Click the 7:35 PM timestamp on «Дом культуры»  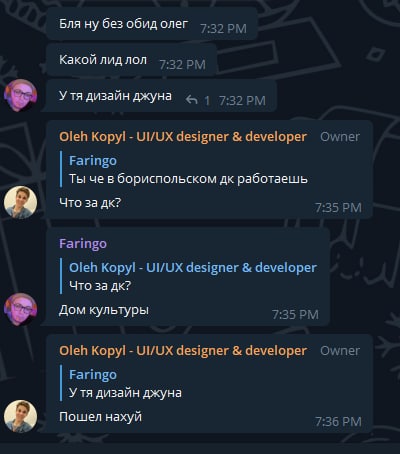click(295, 315)
